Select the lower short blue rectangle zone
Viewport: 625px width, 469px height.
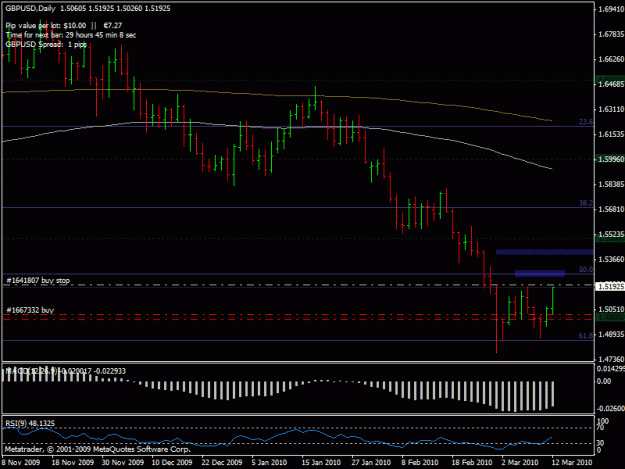click(540, 273)
